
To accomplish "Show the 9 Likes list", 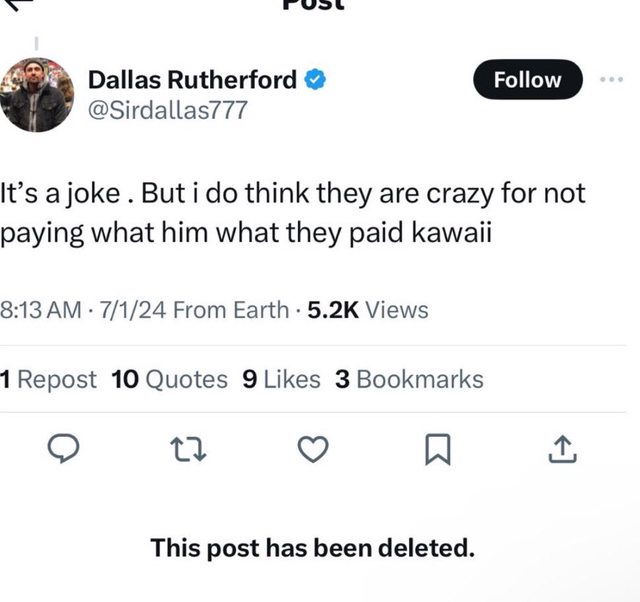I will (x=281, y=379).
